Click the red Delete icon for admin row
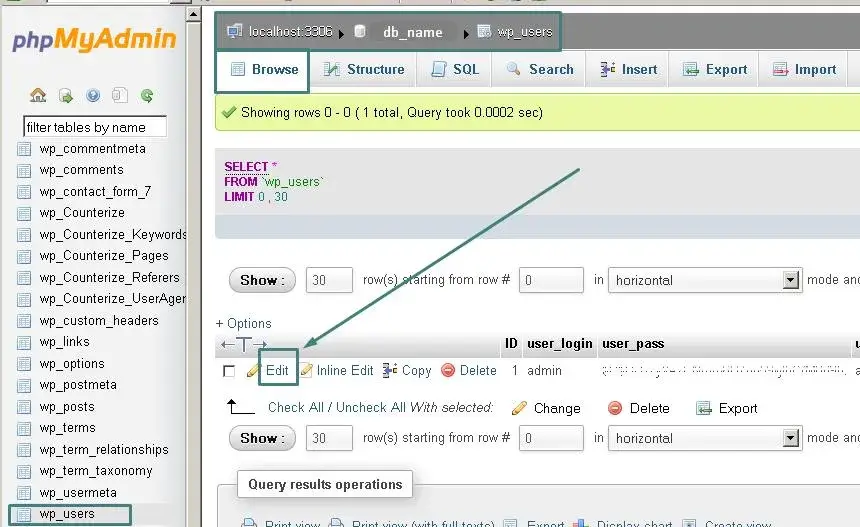This screenshot has width=860, height=527. pyautogui.click(x=448, y=371)
